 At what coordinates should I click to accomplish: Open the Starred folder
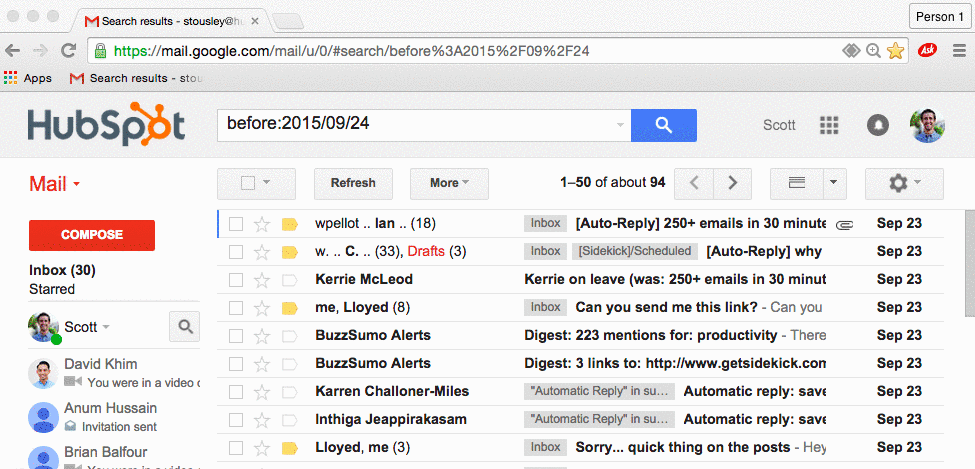click(x=52, y=289)
